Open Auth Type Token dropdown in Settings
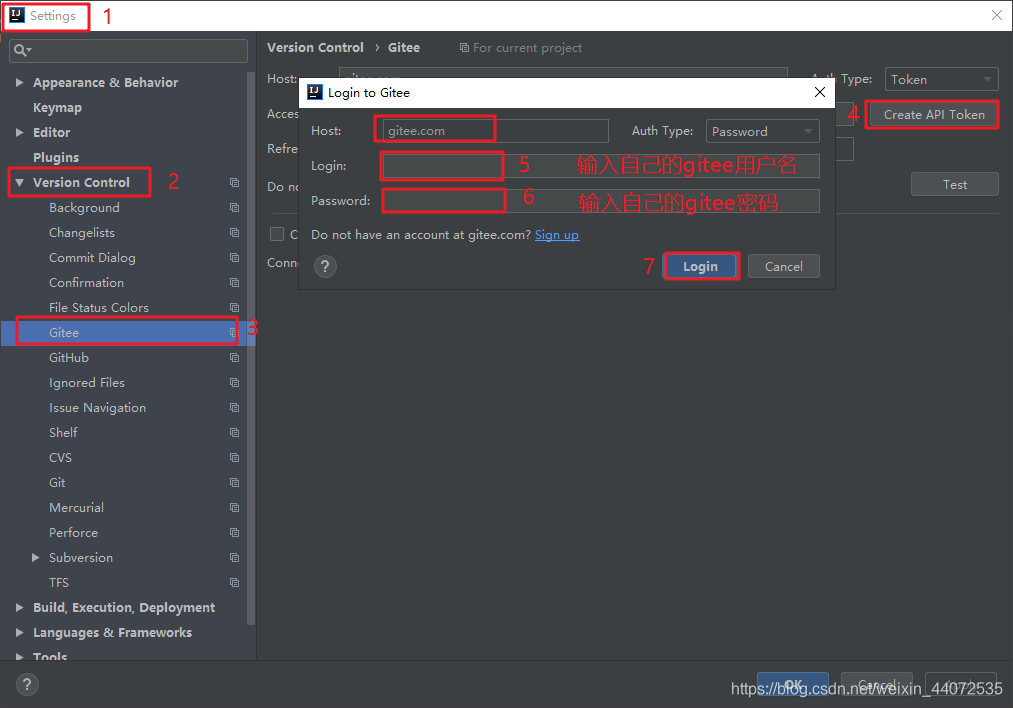 (x=941, y=79)
